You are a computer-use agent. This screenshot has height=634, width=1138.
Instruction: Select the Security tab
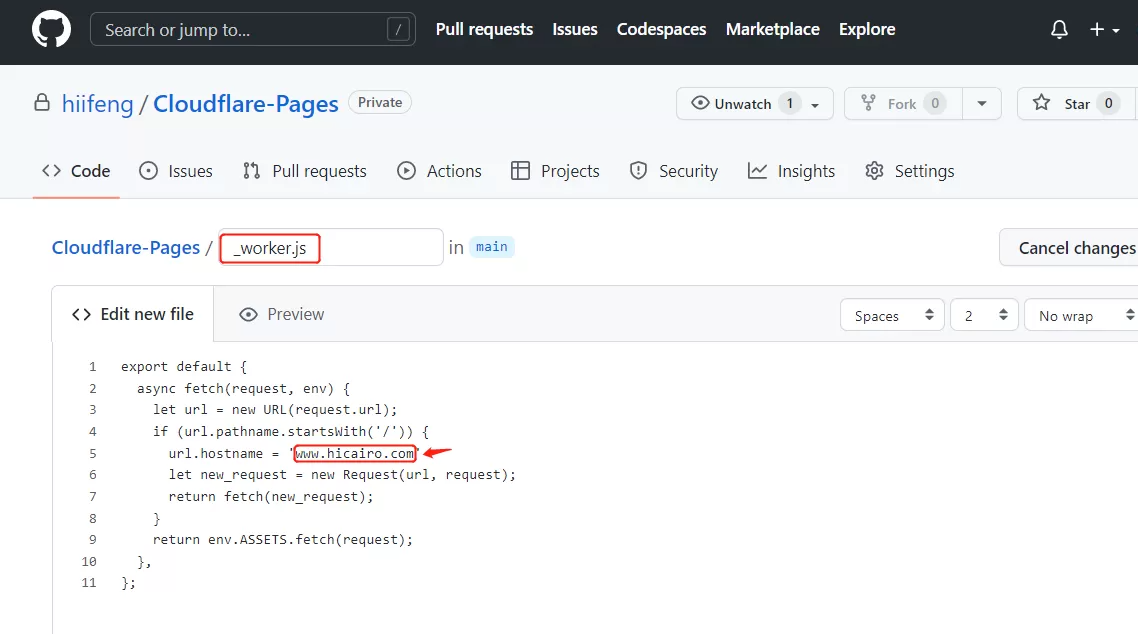point(674,171)
